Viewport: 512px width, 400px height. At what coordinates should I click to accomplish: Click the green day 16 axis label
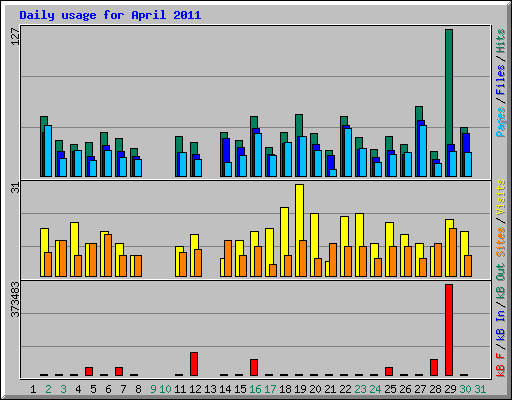[255, 389]
